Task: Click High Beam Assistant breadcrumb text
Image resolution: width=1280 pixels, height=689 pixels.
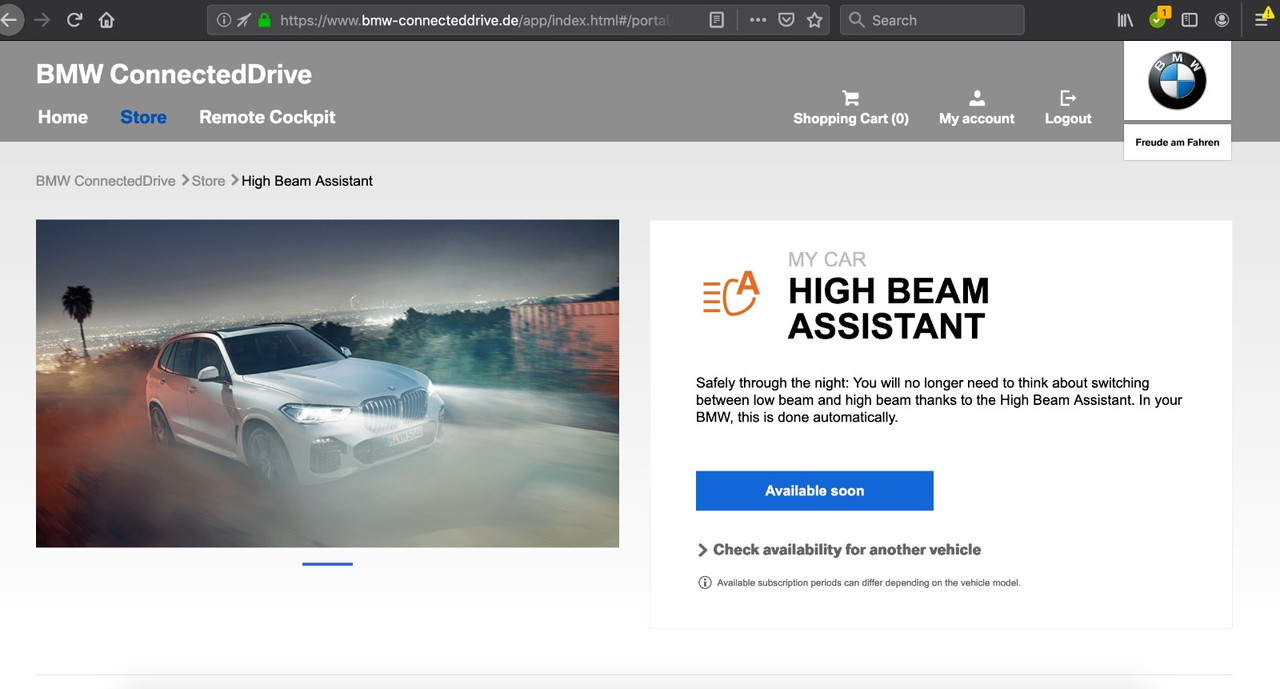Action: 307,181
